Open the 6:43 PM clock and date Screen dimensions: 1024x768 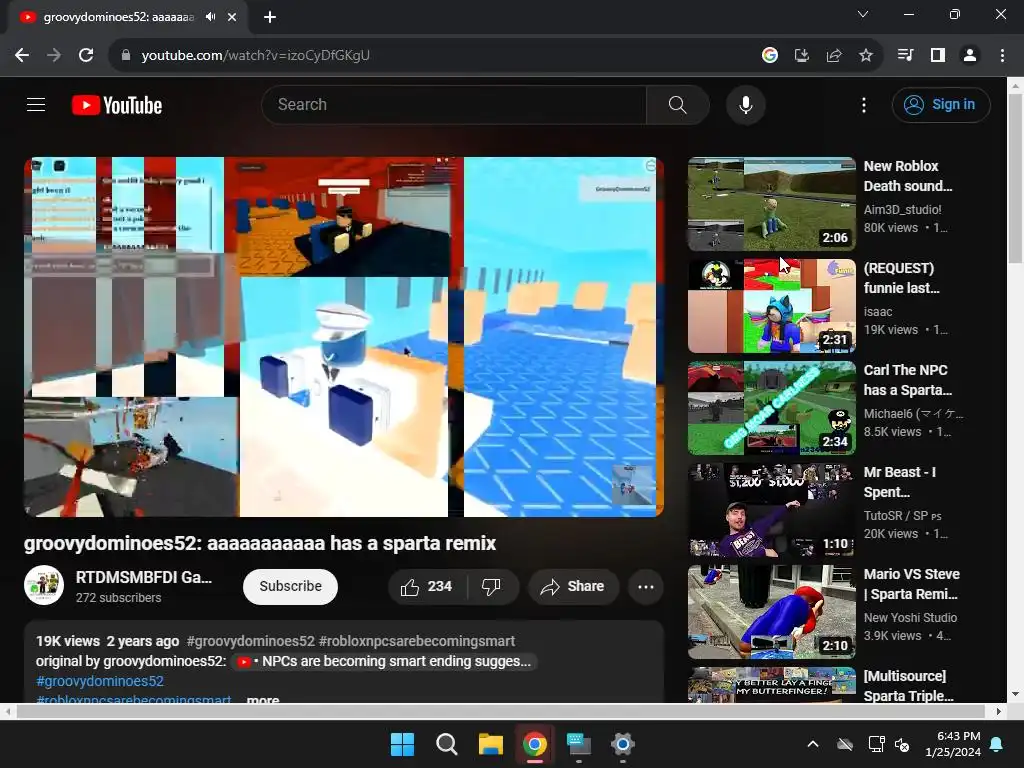pos(953,744)
